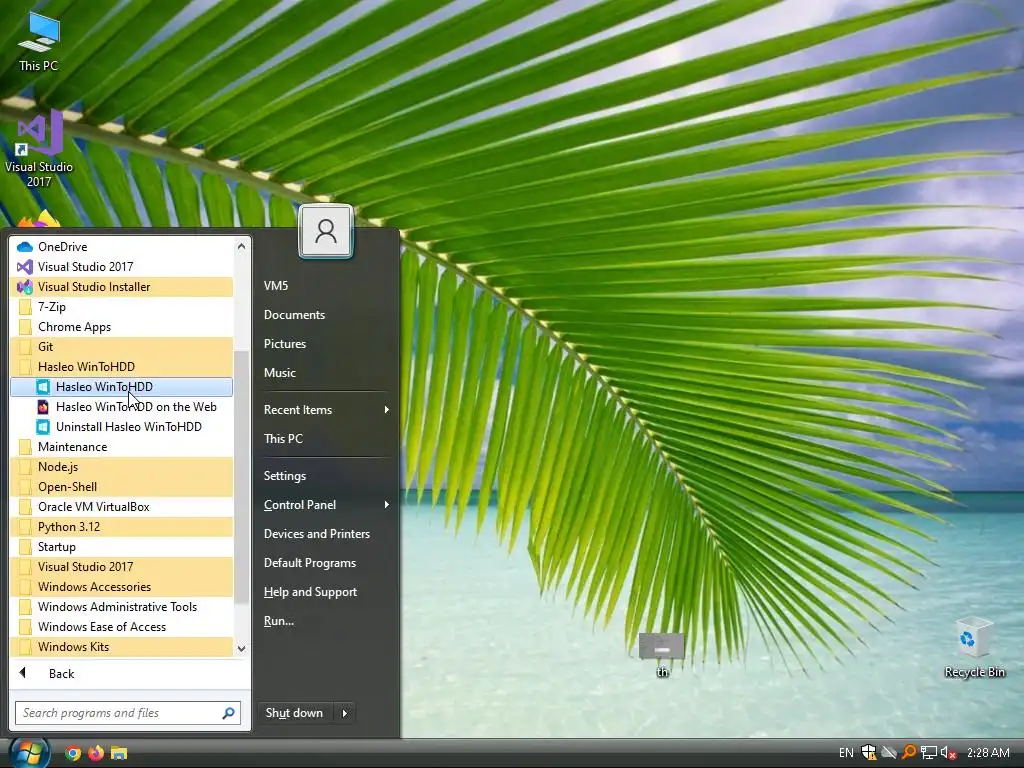Select Uninstall Hasleo WinToHDD
Viewport: 1024px width, 768px height.
[121, 426]
